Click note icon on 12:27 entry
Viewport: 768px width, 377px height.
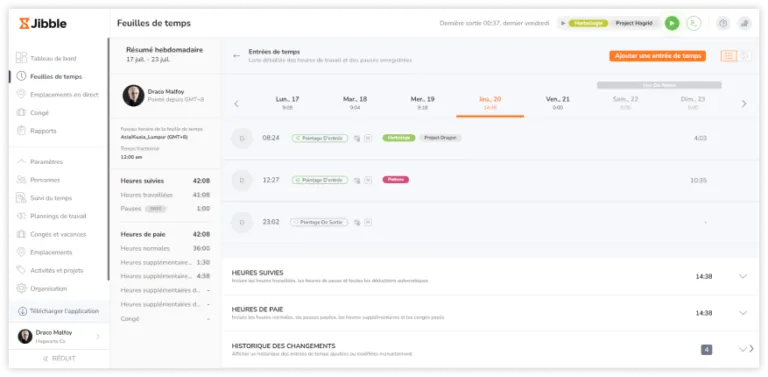click(368, 180)
